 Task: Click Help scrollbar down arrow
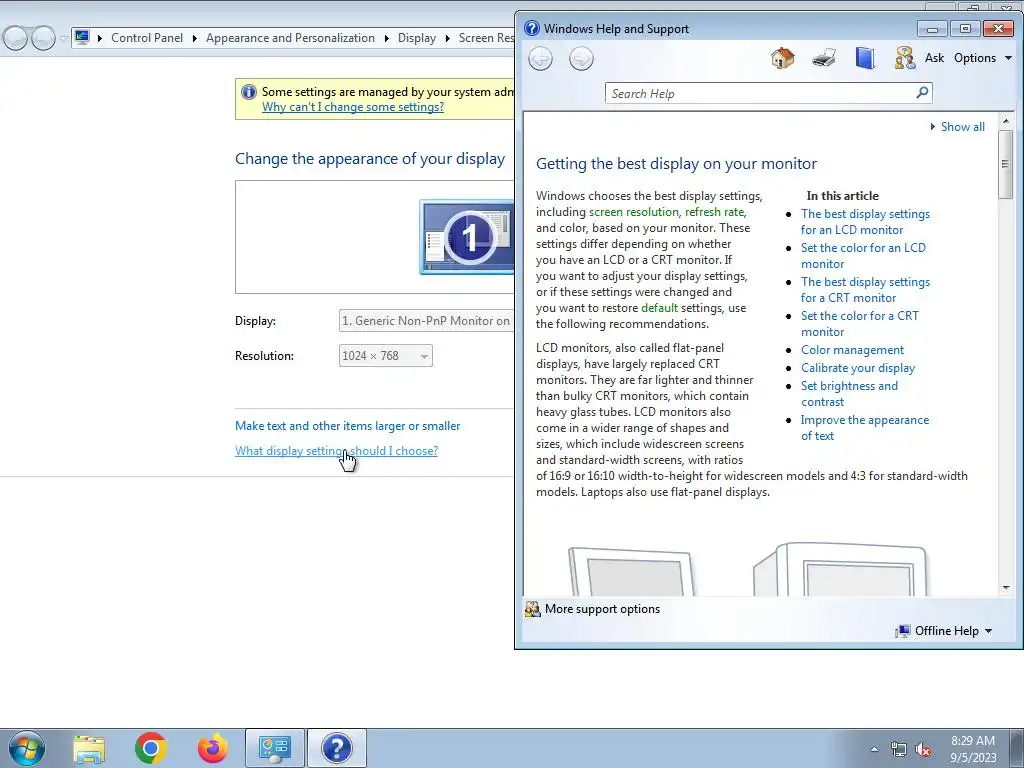pyautogui.click(x=1006, y=588)
